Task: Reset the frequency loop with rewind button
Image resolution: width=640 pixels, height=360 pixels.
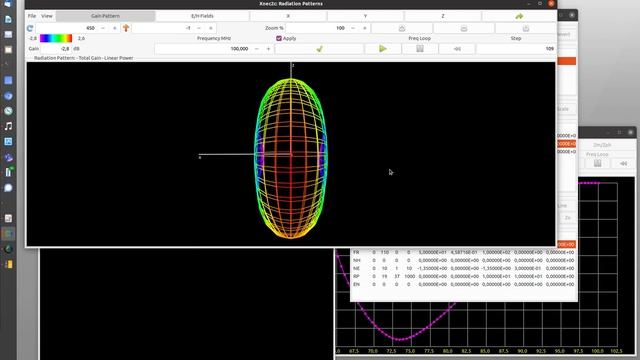Action: coord(457,49)
